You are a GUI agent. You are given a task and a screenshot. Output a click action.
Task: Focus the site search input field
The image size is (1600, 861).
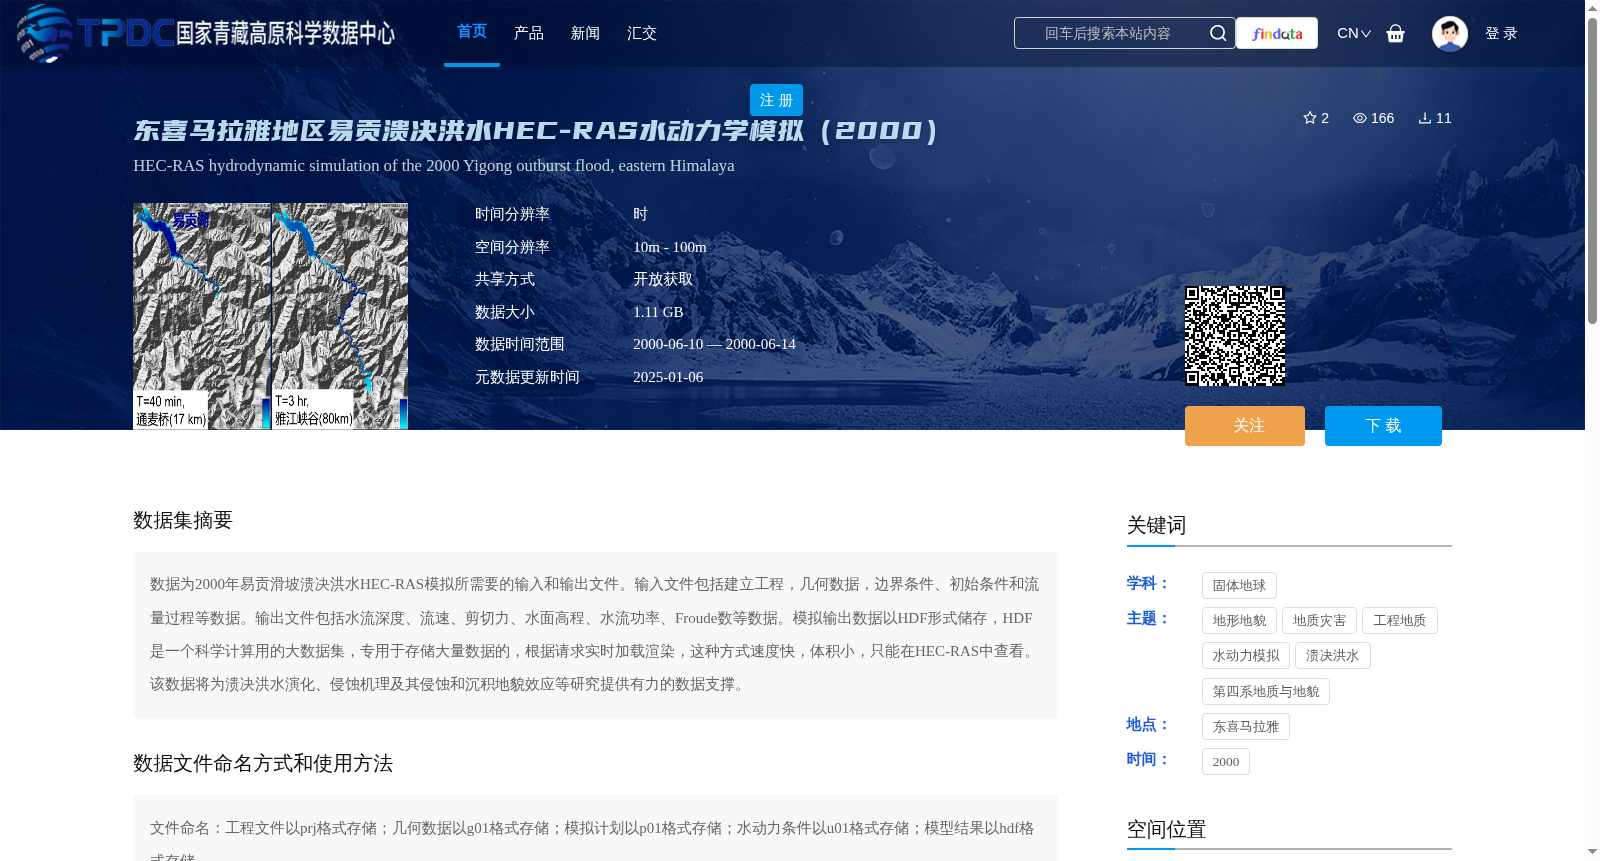pyautogui.click(x=1108, y=33)
